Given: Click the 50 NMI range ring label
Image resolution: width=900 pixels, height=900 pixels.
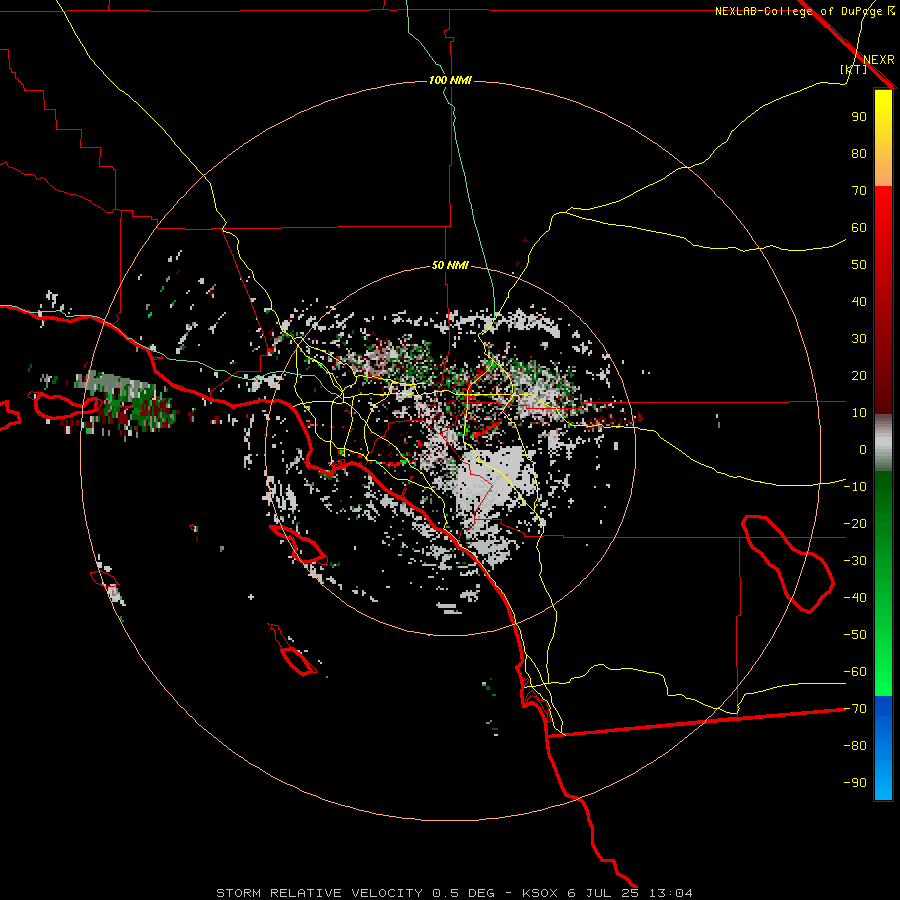Looking at the screenshot, I should tap(450, 265).
